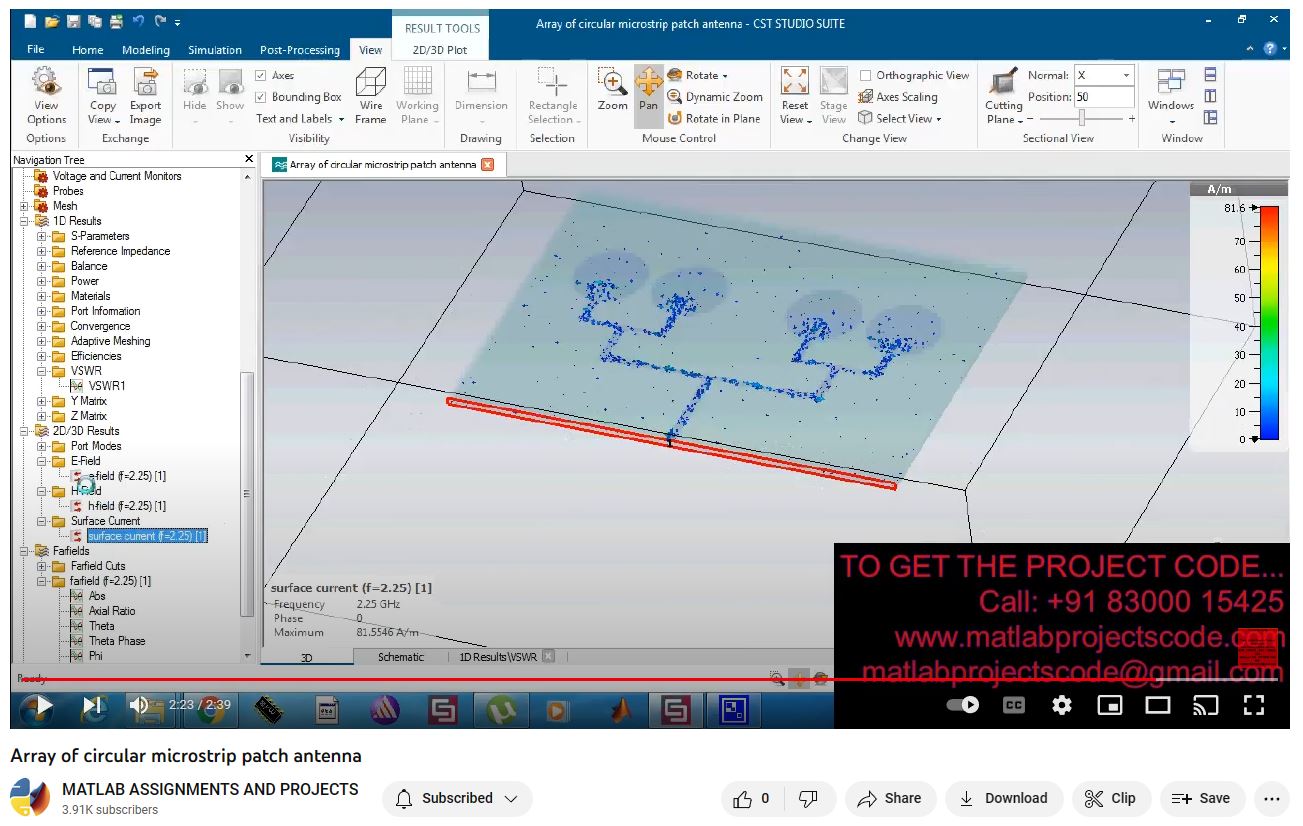Click the Clip button

1111,798
